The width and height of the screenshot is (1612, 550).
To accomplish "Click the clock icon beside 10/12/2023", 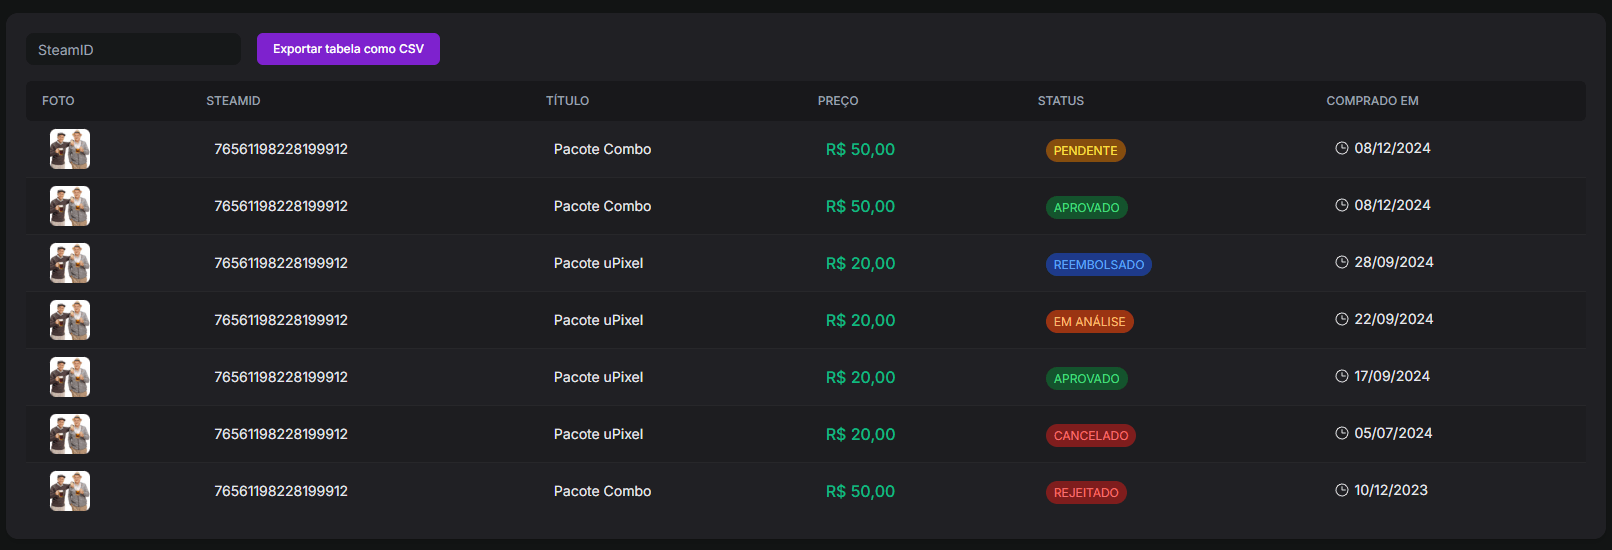I will 1342,490.
